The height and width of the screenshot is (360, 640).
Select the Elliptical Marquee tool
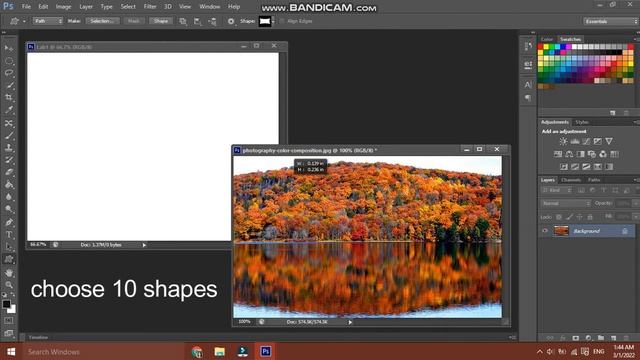click(9, 61)
